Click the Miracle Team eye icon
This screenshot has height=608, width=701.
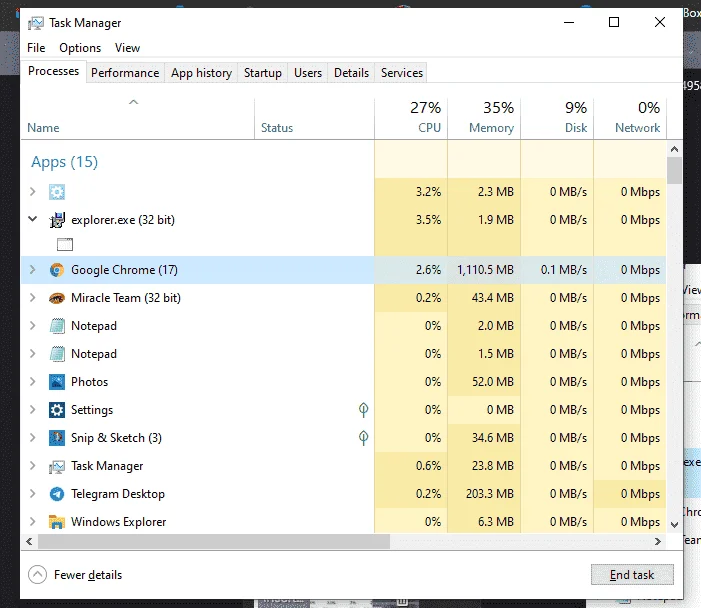click(57, 298)
